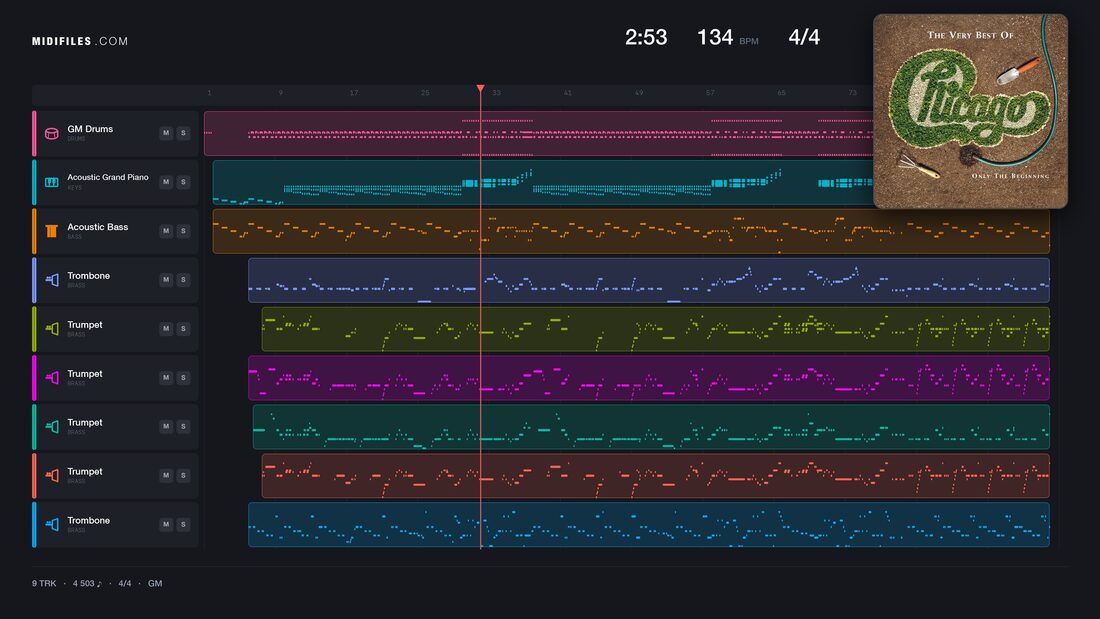1100x619 pixels.
Task: Select the GM Drums track name
Action: 90,129
